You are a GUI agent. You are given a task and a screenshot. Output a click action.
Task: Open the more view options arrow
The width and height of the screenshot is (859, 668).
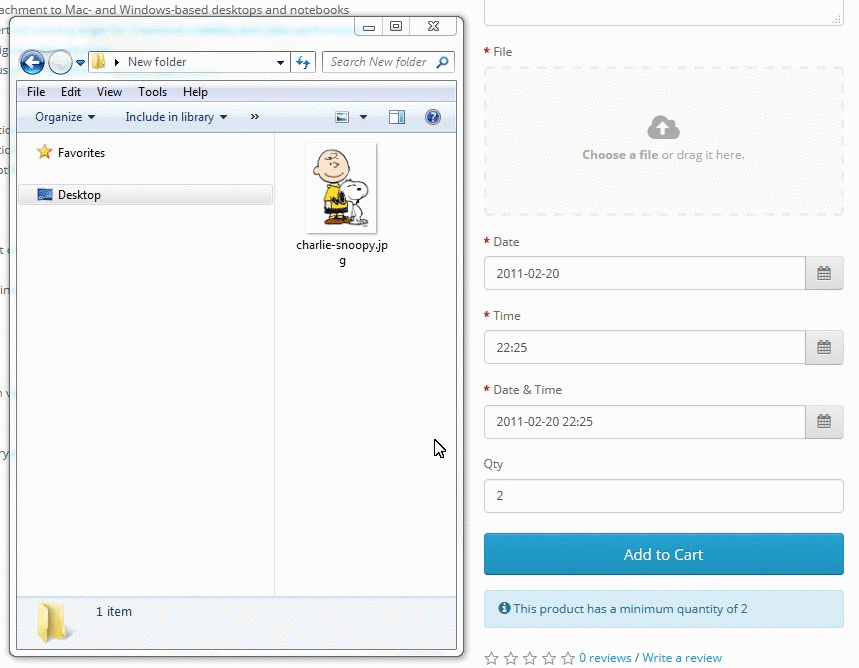(x=363, y=117)
